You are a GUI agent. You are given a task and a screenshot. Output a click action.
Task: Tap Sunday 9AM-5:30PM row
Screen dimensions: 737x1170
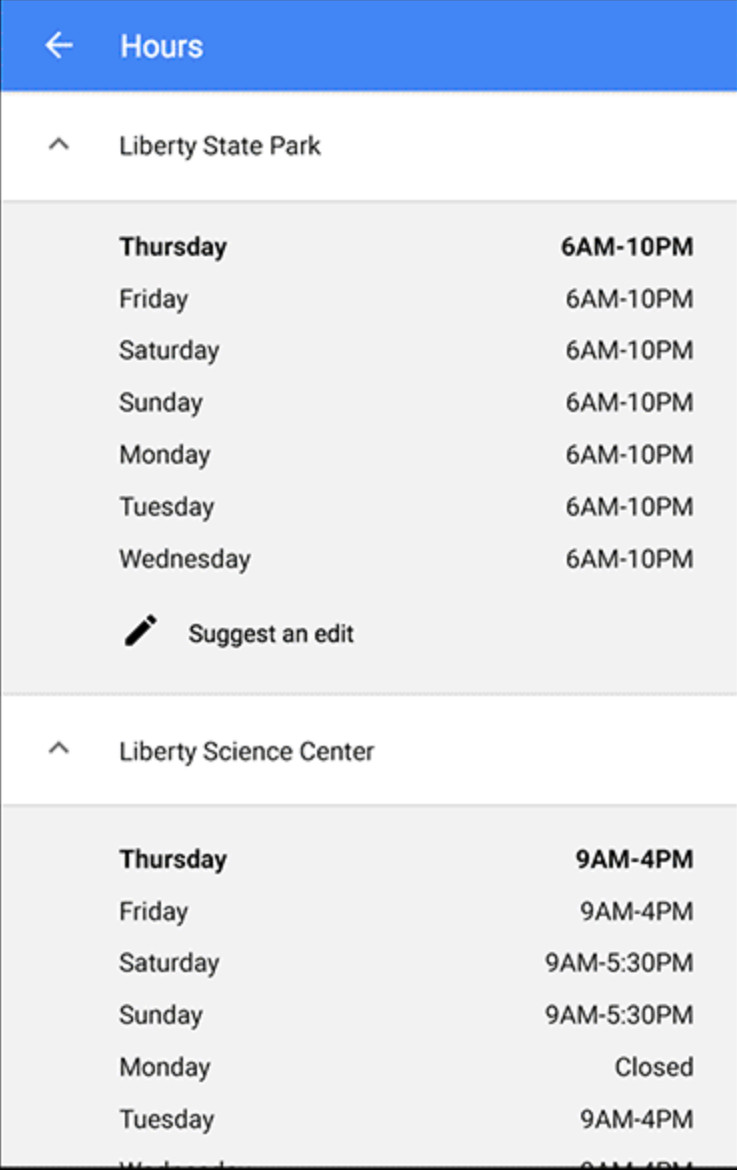pos(405,1016)
